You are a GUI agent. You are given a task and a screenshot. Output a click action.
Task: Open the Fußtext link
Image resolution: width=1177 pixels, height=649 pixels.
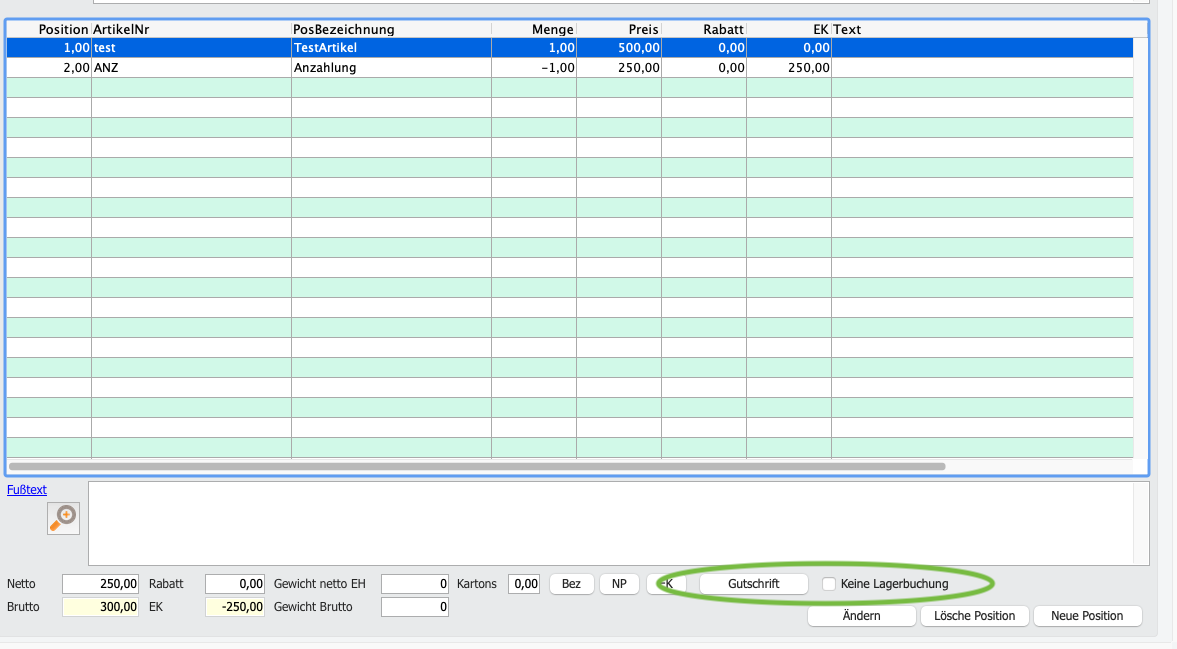pos(27,490)
